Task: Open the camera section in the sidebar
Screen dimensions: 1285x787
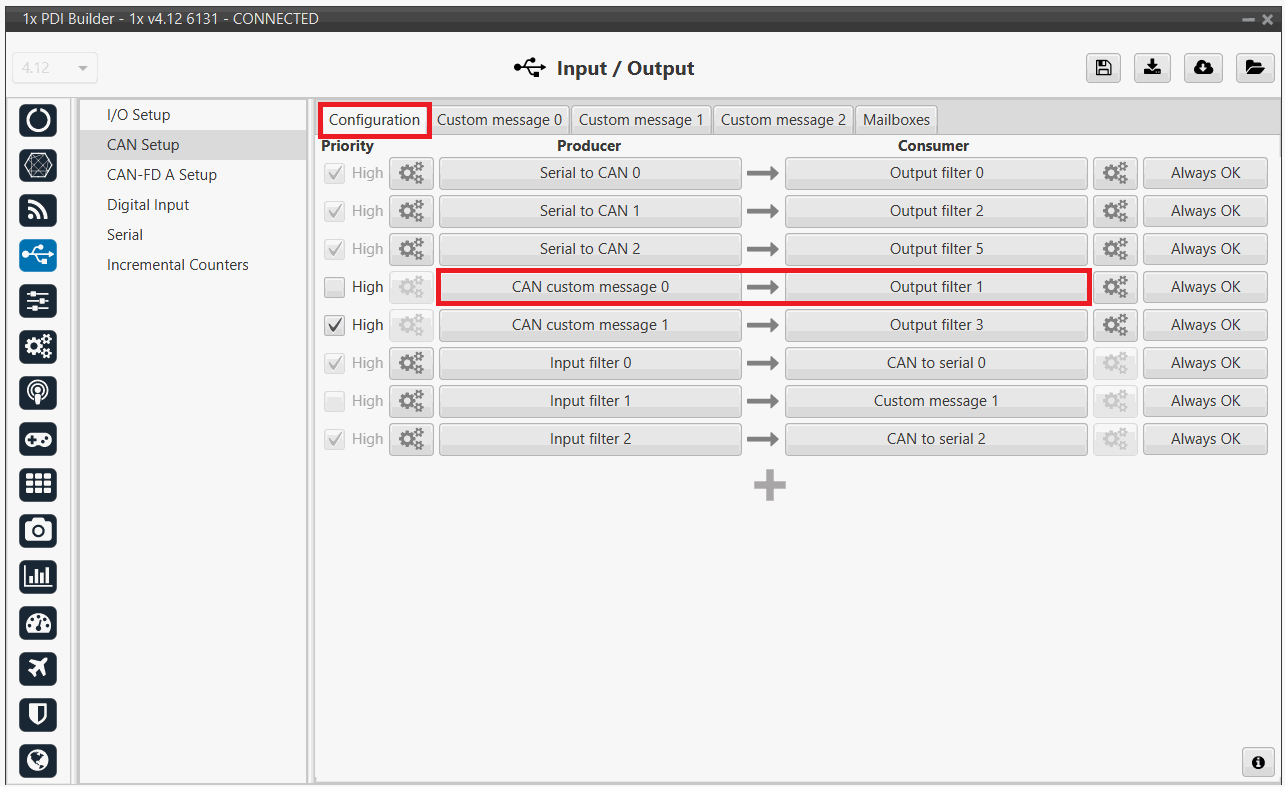Action: coord(38,531)
